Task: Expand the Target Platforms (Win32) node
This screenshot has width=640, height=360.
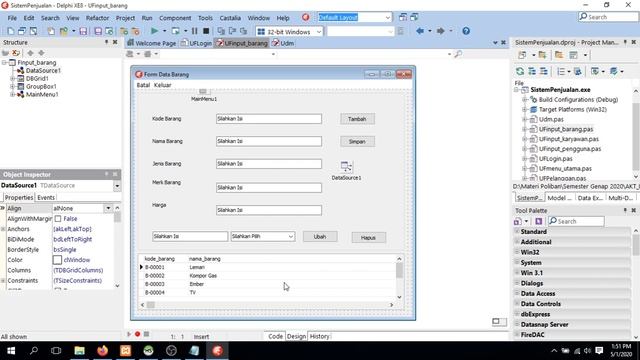Action: point(525,109)
